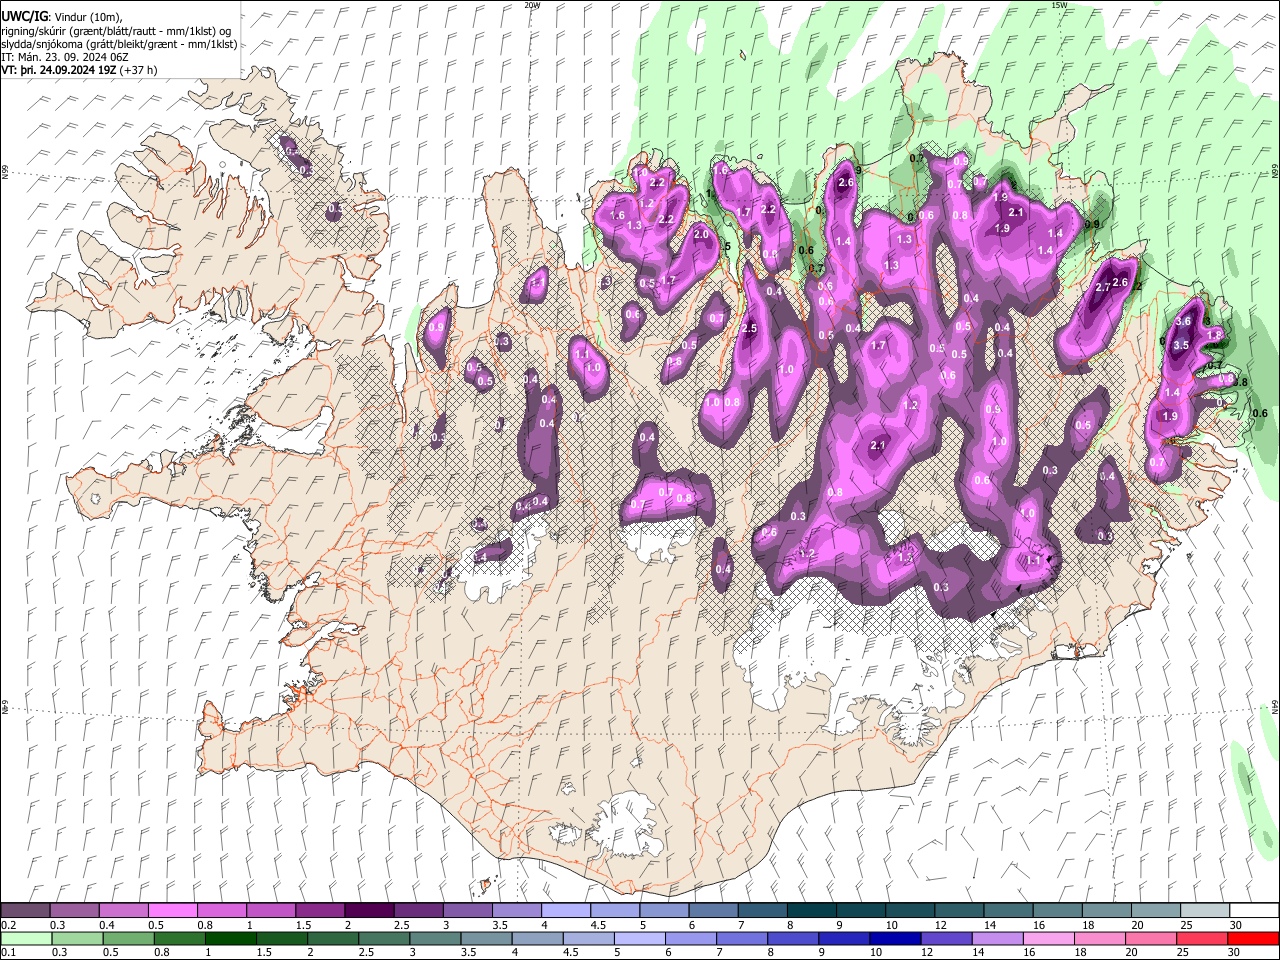The height and width of the screenshot is (960, 1280).
Task: Pick lower-row darkest green swatch between 1 and 1.5
Action: pos(231,939)
